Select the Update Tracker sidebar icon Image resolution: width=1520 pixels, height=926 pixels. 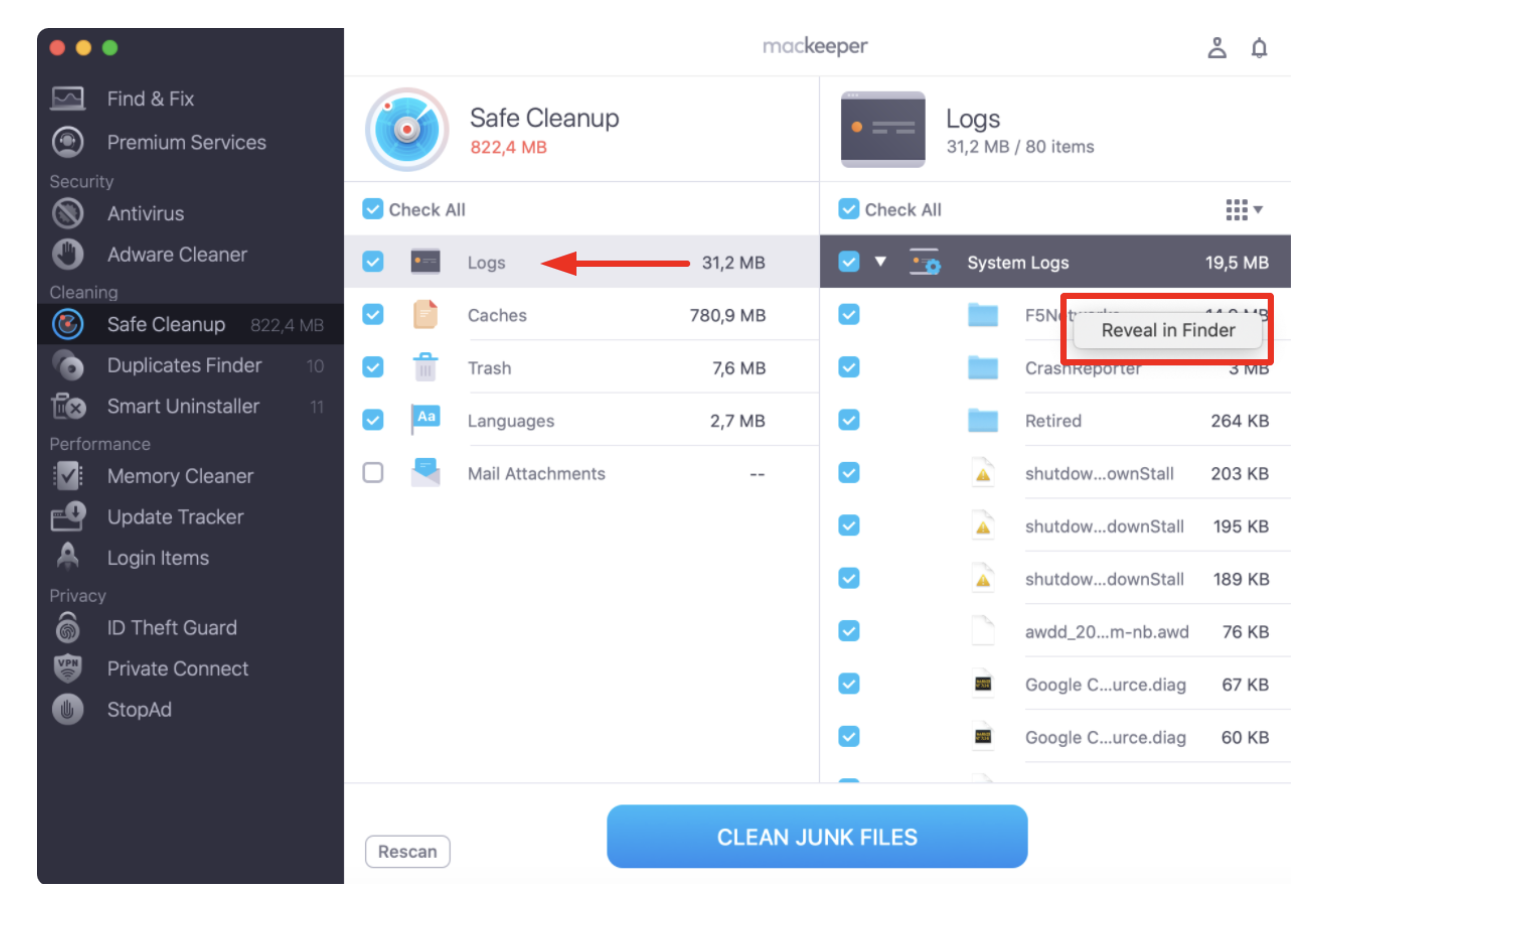tap(175, 518)
